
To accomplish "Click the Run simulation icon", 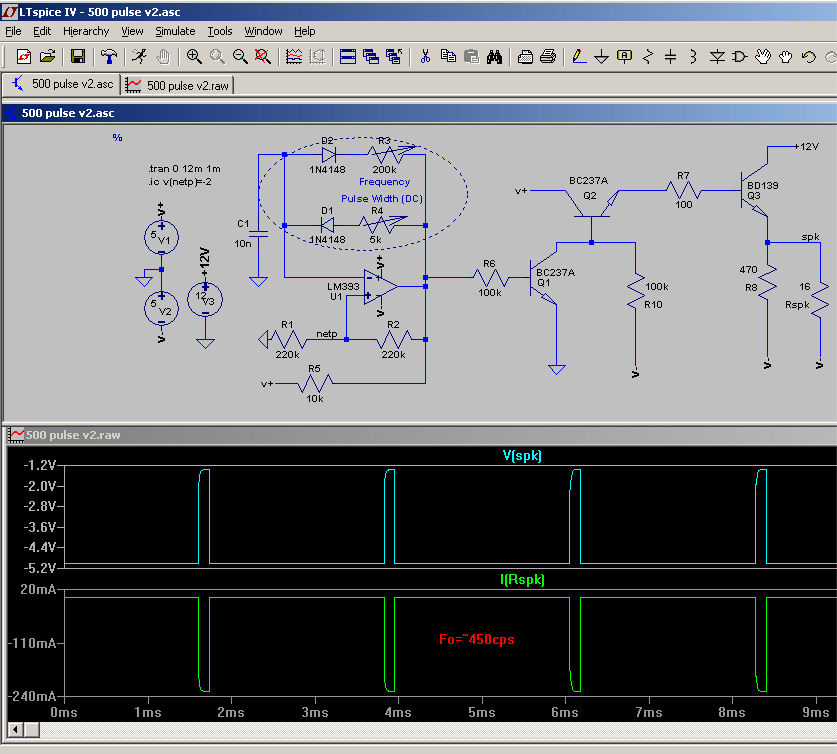I will [139, 57].
